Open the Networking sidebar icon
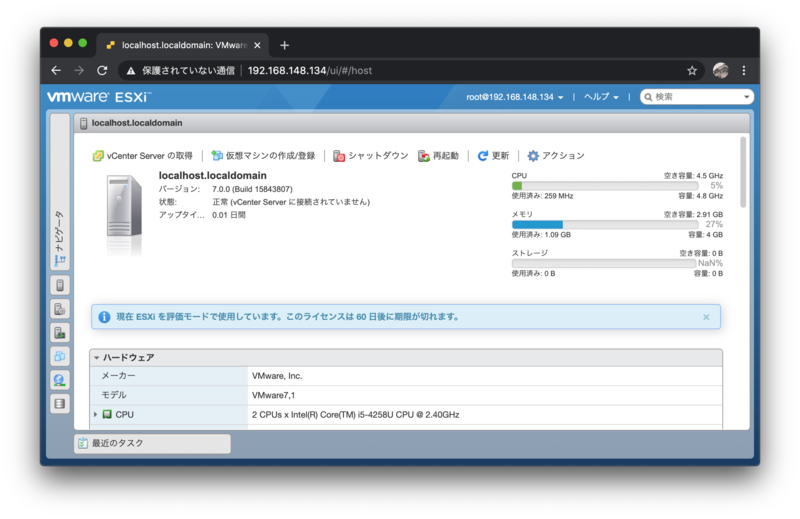Screen dimensions: 800x519 [x=60, y=380]
